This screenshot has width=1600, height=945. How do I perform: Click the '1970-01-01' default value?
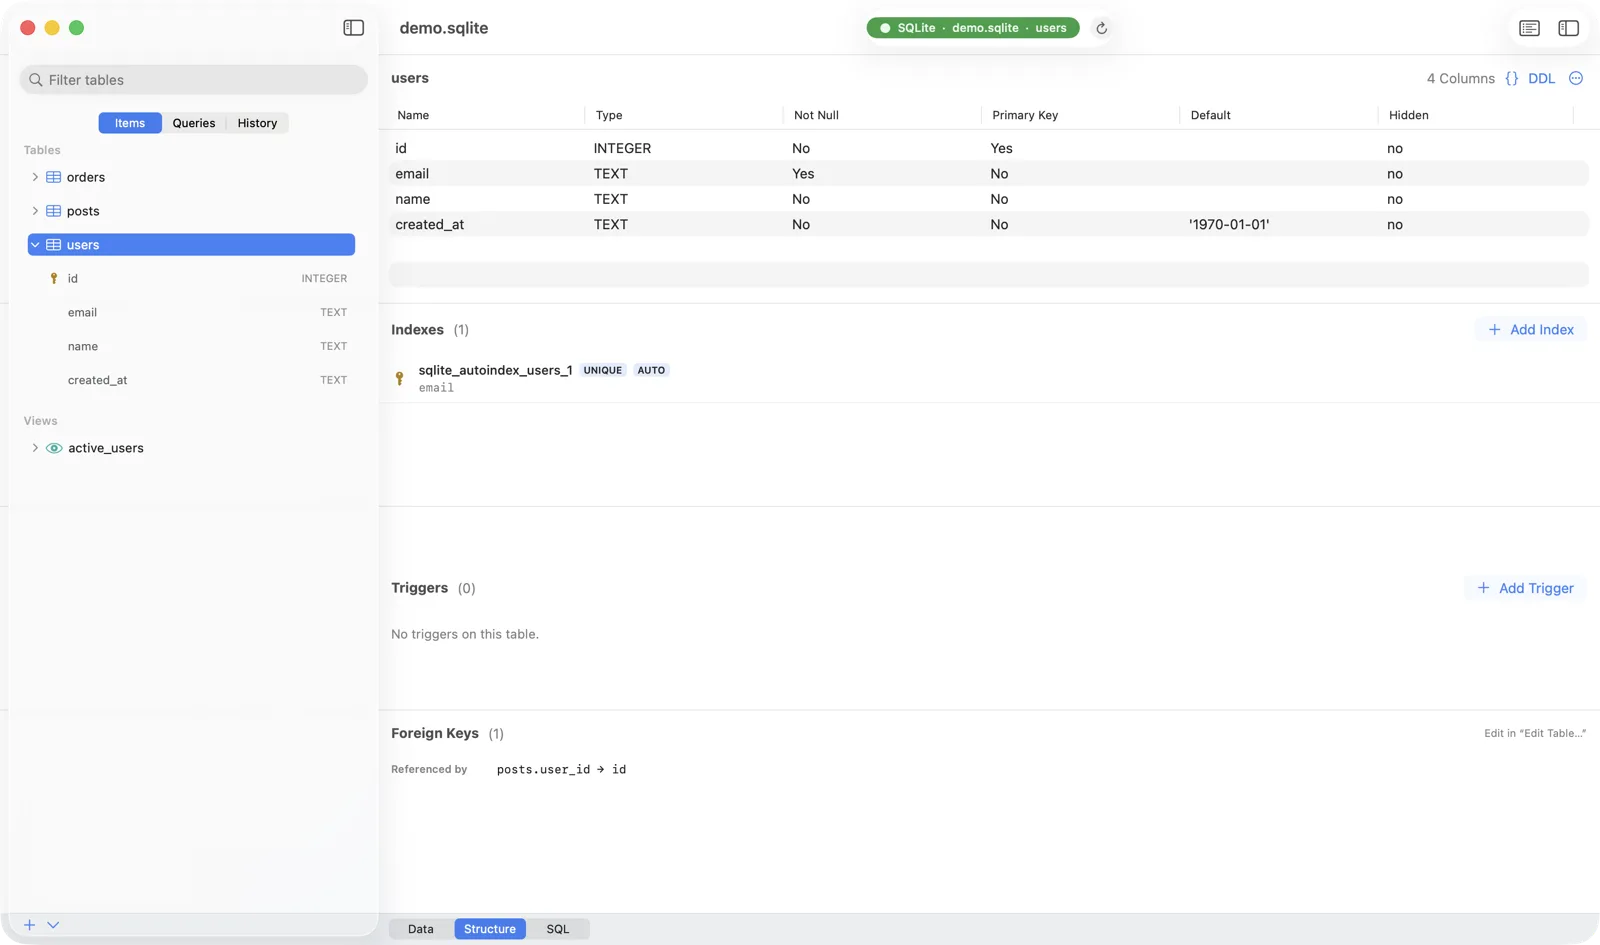pyautogui.click(x=1229, y=225)
